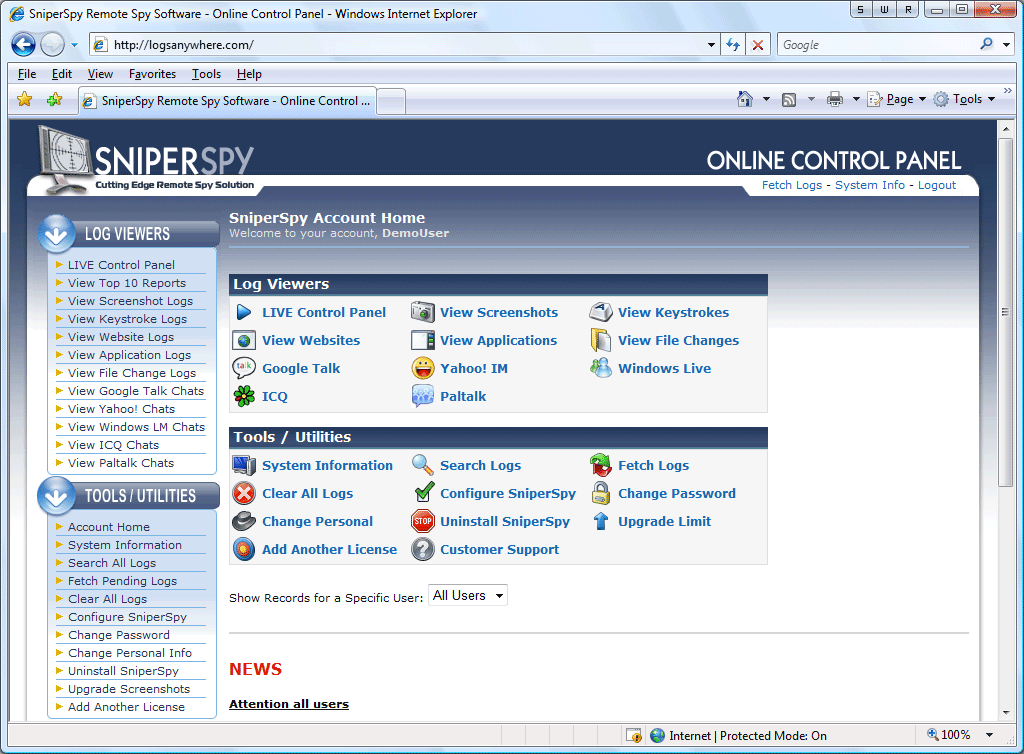Click the Upgrade Limit up arrow icon

coord(601,522)
